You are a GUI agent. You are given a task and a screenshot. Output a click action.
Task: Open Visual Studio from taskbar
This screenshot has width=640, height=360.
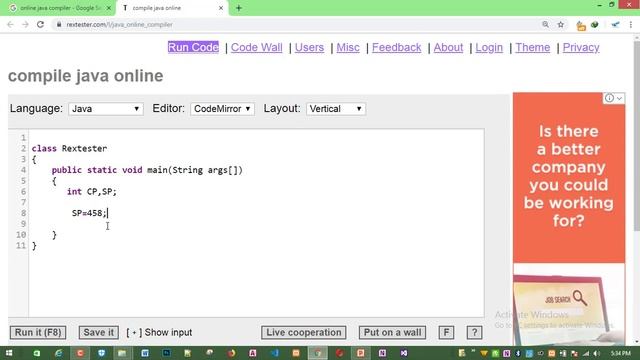click(404, 353)
